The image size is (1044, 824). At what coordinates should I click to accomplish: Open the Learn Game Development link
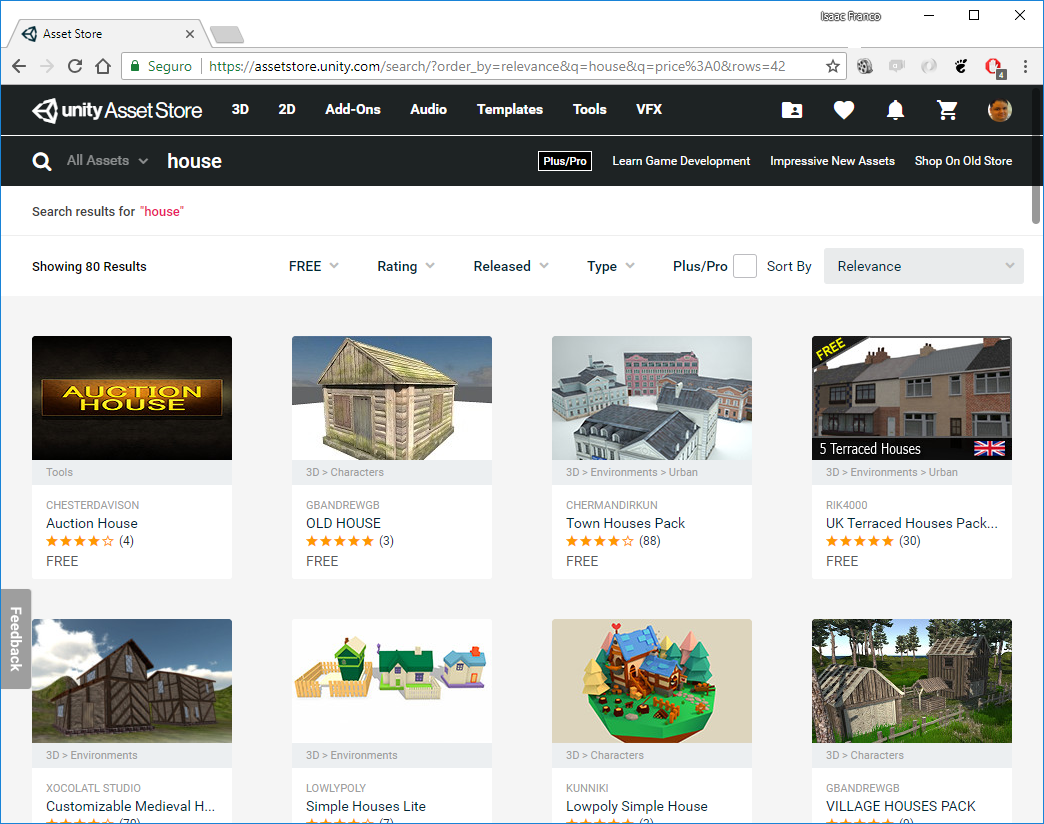681,161
